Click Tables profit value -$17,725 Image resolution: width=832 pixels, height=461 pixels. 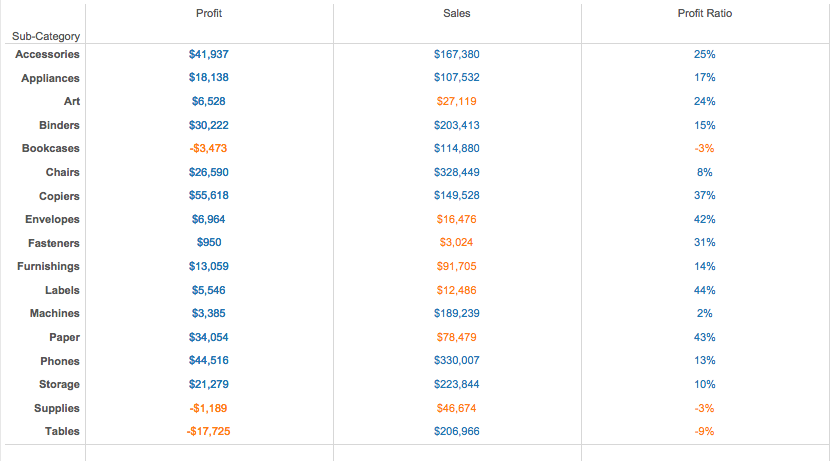click(209, 431)
